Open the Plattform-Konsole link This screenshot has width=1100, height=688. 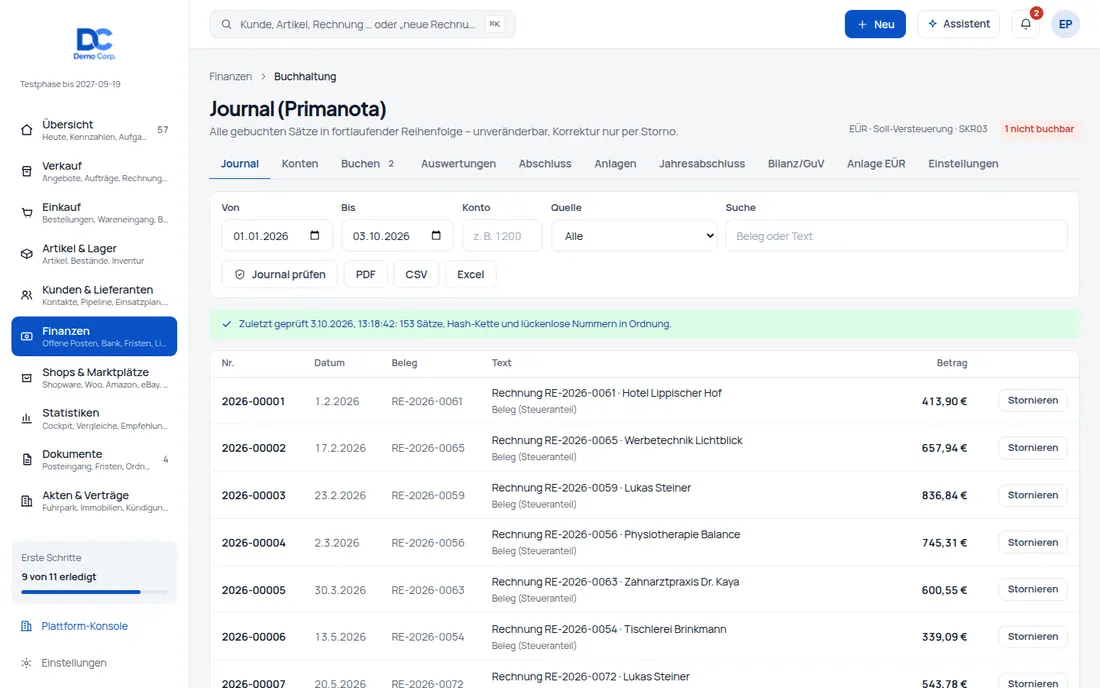click(84, 626)
